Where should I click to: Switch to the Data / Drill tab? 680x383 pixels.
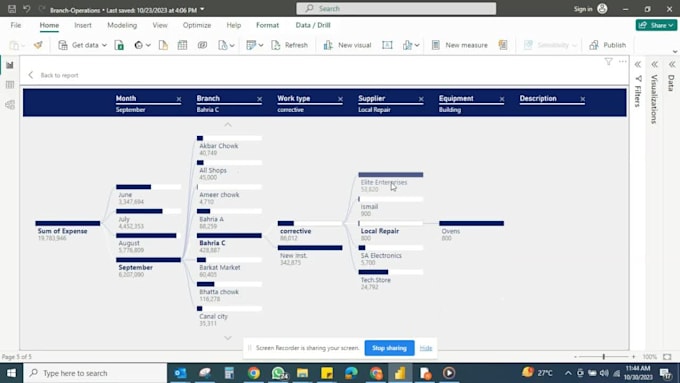(x=313, y=25)
